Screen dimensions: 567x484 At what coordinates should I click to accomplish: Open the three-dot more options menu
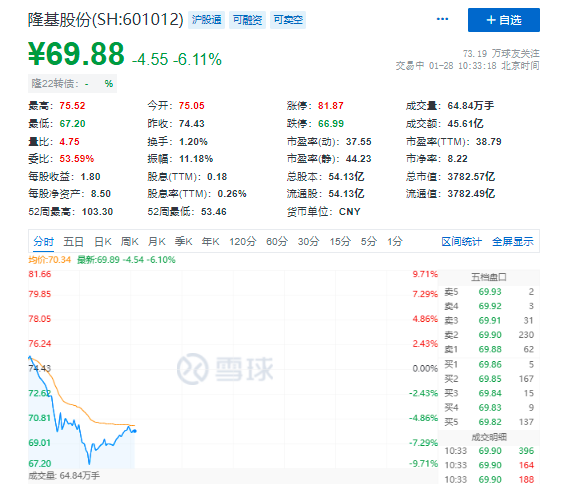[443, 19]
